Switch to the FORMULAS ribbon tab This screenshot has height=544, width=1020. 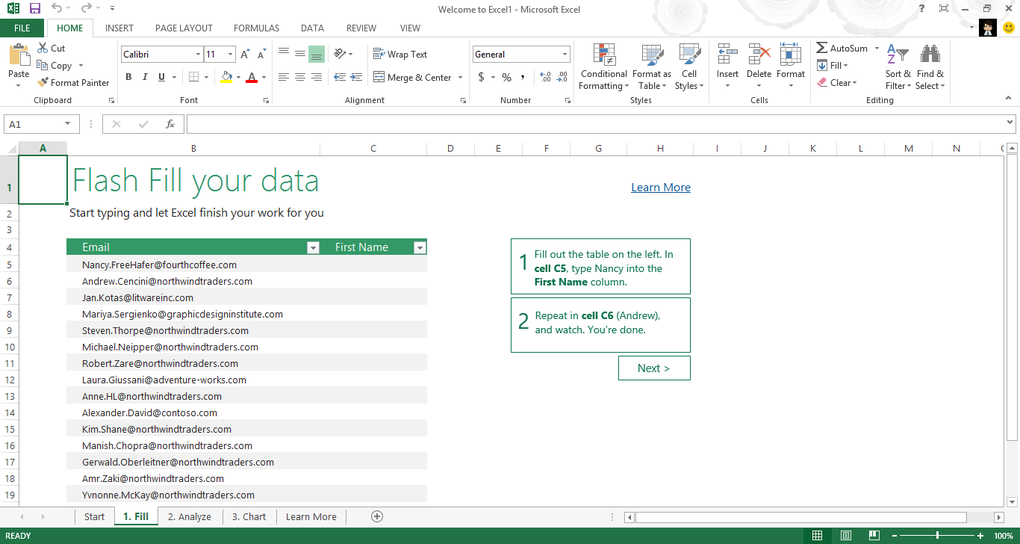pos(257,28)
